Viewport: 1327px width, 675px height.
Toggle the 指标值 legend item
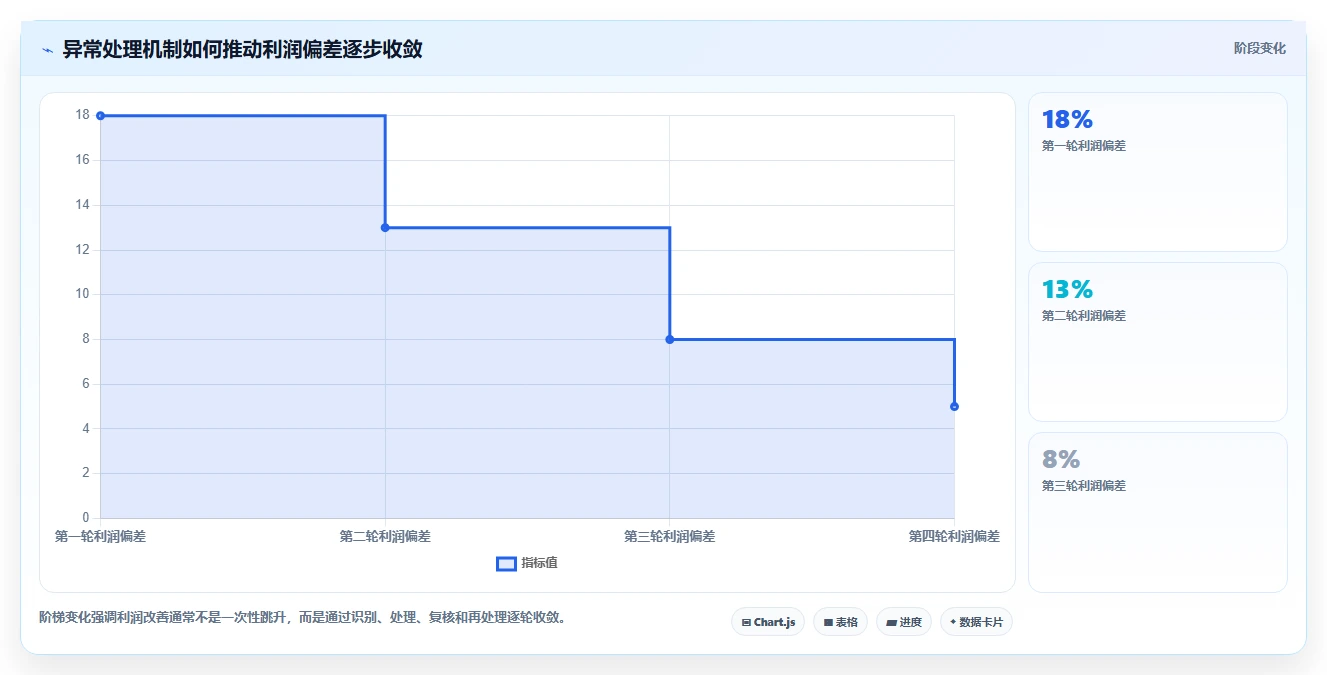527,563
